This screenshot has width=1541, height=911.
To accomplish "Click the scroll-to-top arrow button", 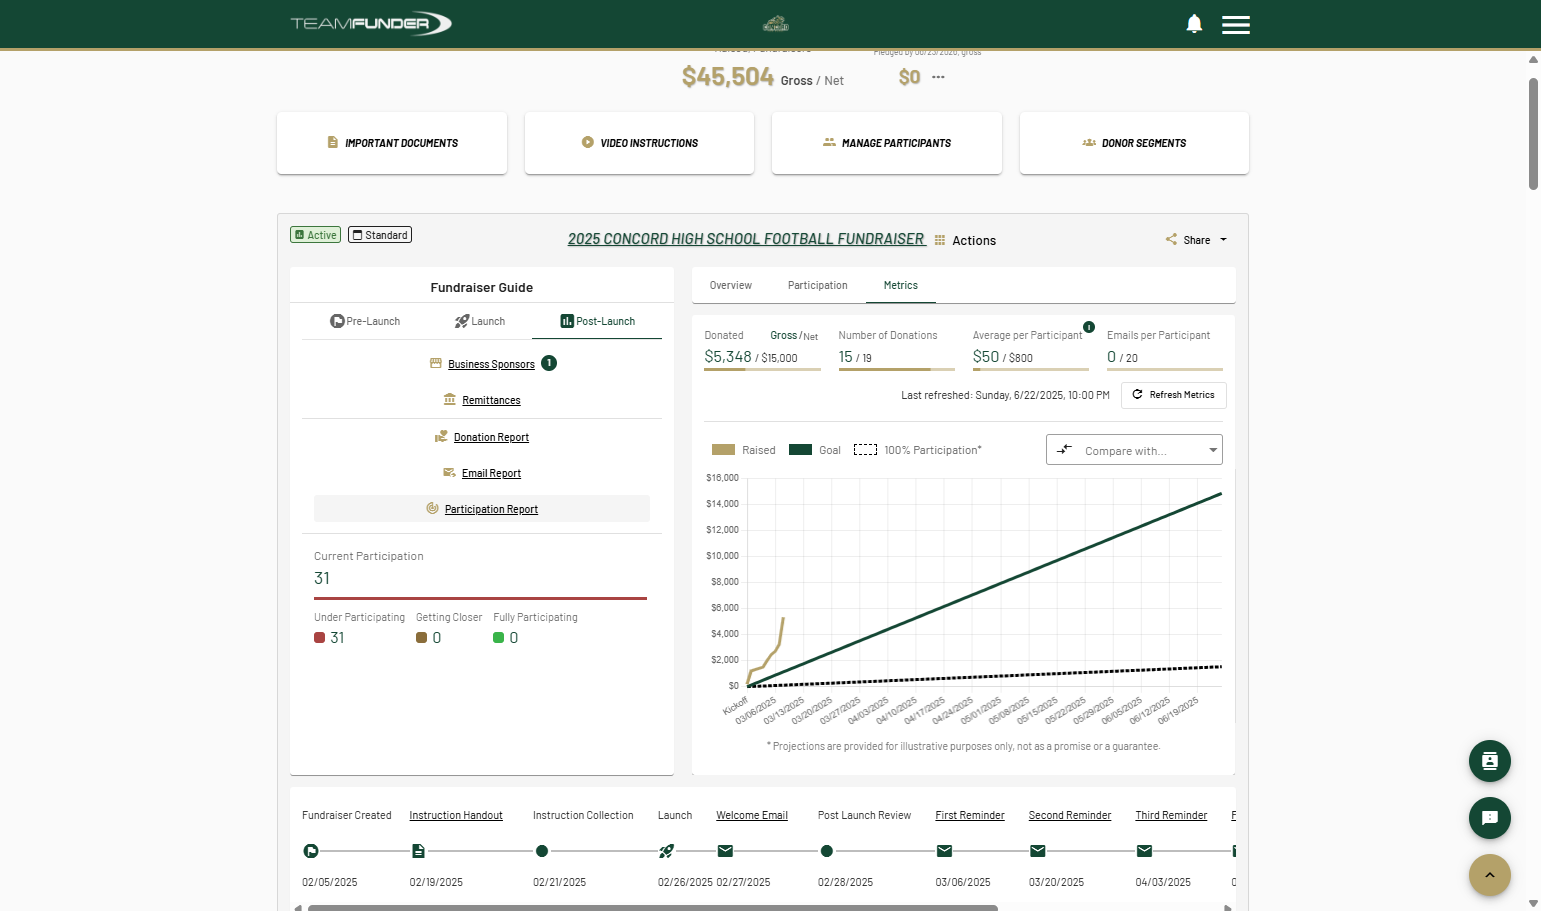I will tap(1490, 875).
